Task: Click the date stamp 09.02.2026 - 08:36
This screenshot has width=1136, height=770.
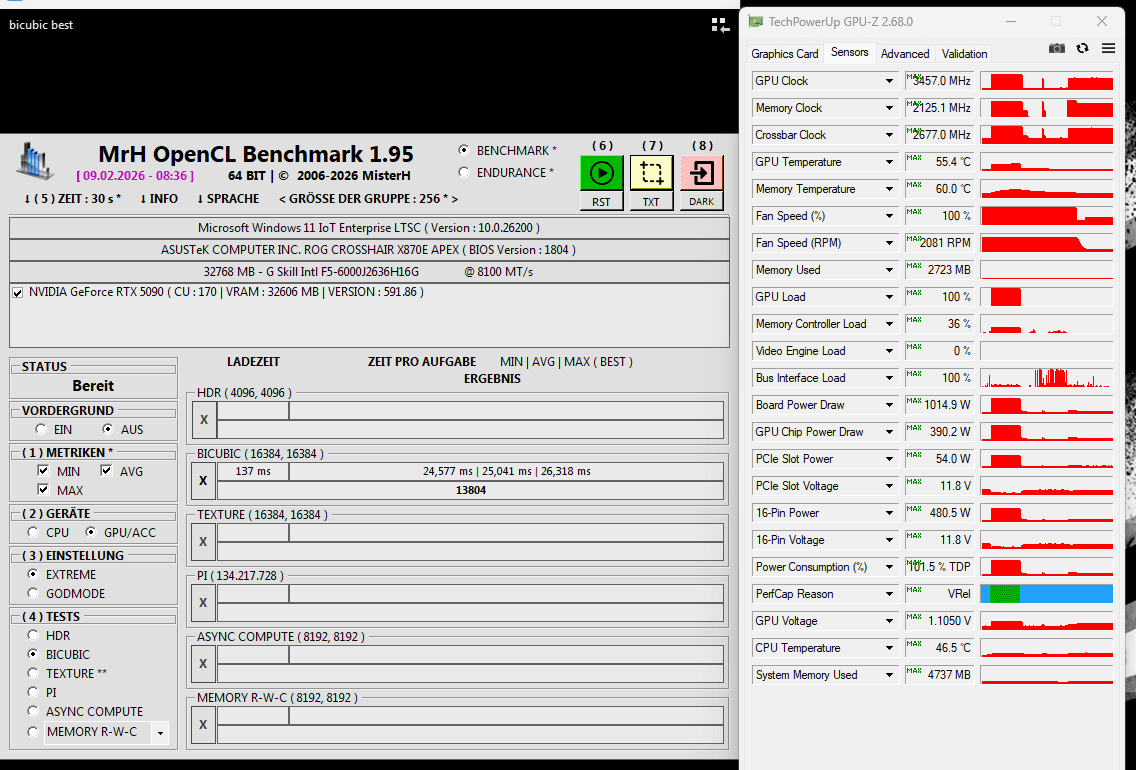Action: pyautogui.click(x=135, y=175)
